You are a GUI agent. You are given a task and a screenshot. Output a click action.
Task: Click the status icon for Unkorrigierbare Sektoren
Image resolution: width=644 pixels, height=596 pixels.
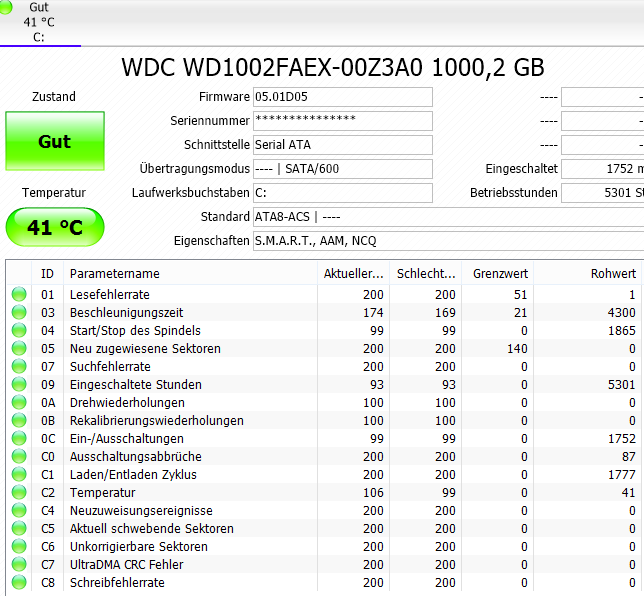pos(19,546)
